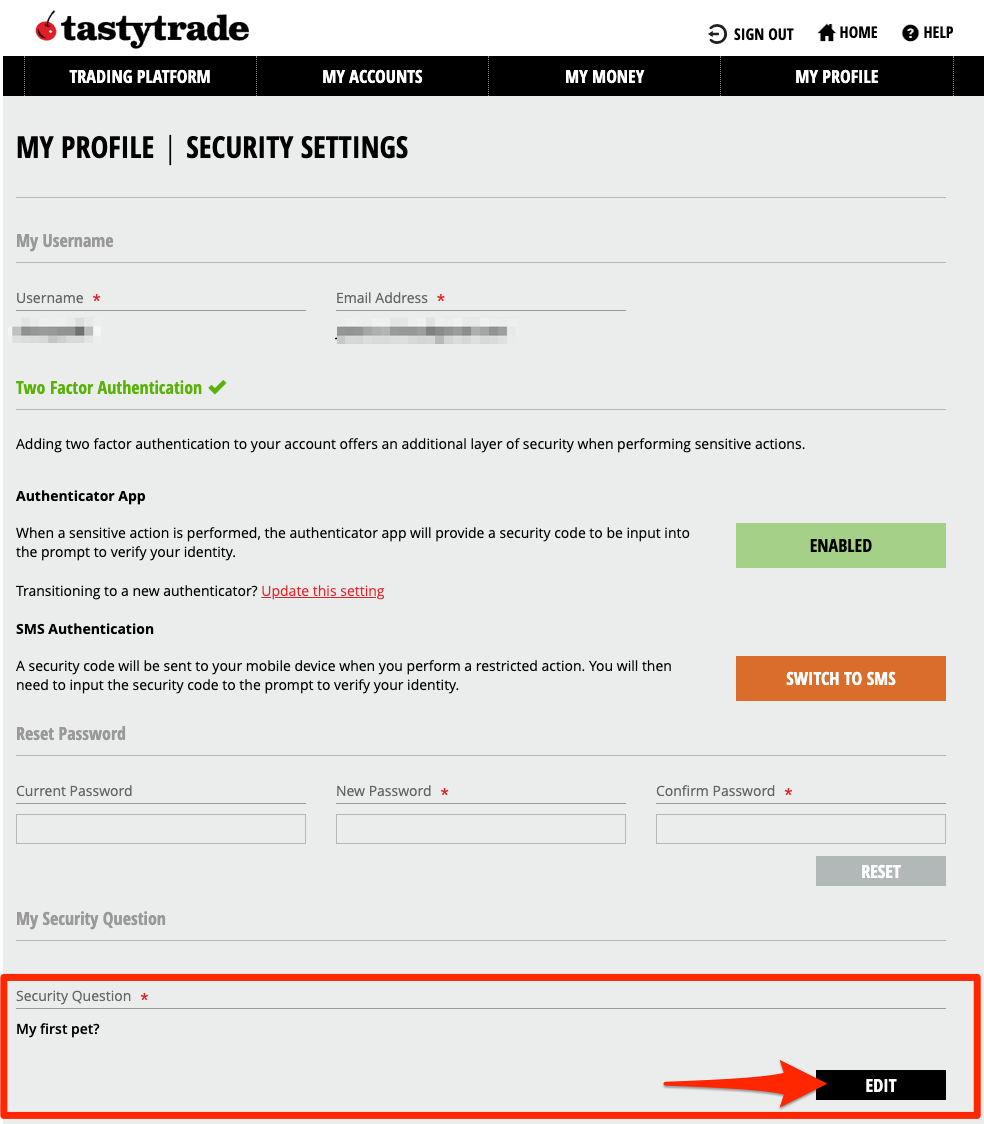Click the Update this setting link
The width and height of the screenshot is (984, 1124).
click(x=322, y=590)
